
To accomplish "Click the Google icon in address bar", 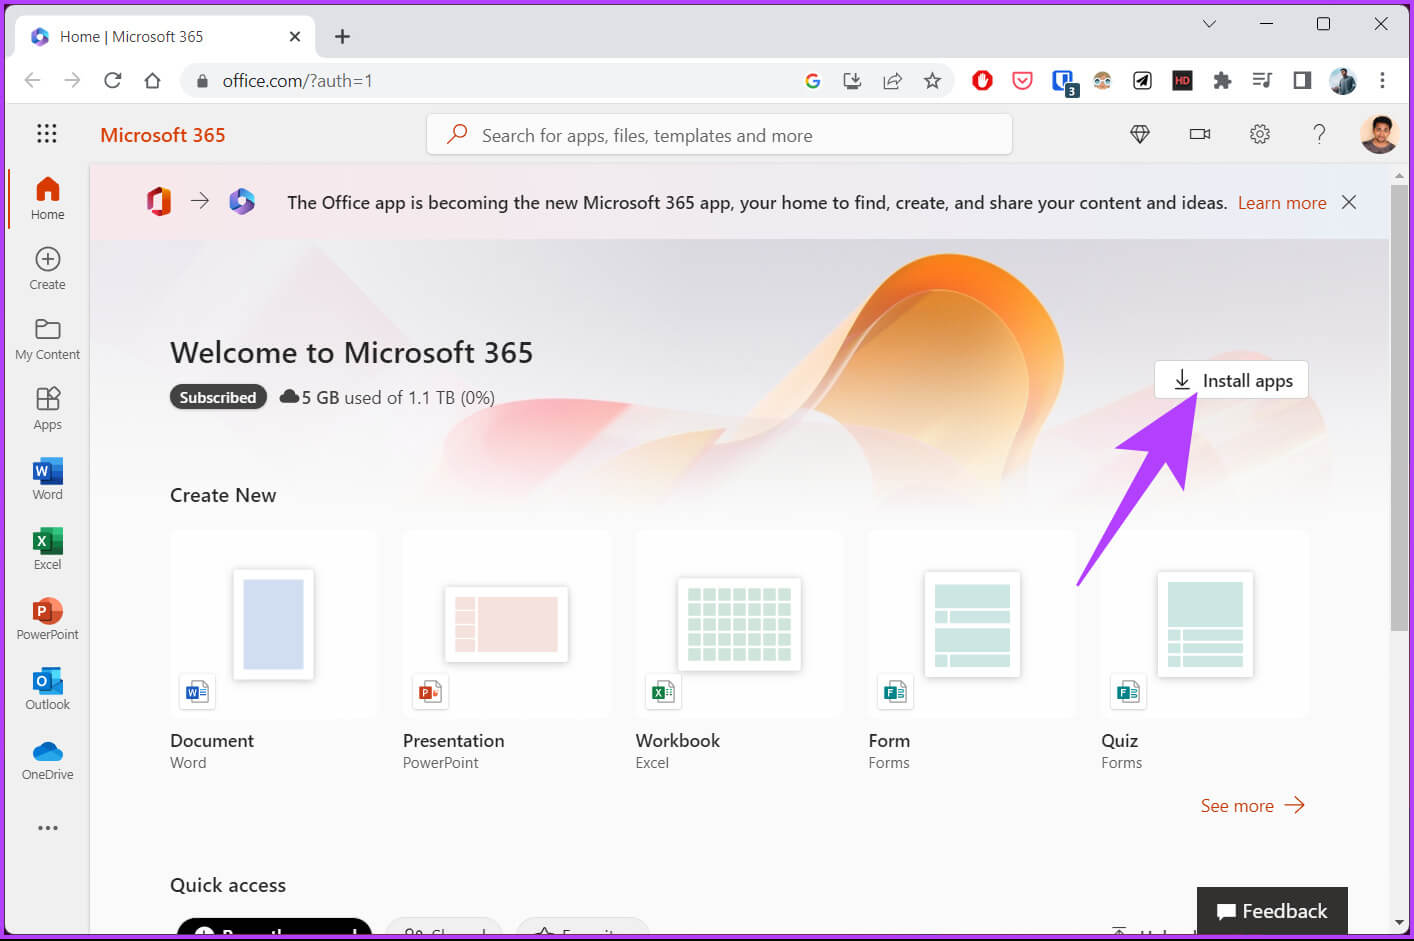I will 812,81.
